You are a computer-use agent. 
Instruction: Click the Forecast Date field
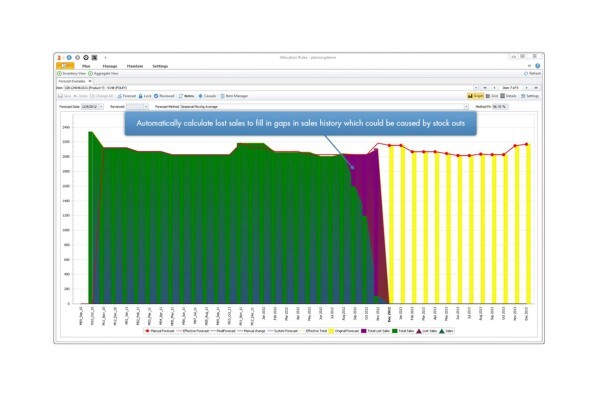(90, 107)
